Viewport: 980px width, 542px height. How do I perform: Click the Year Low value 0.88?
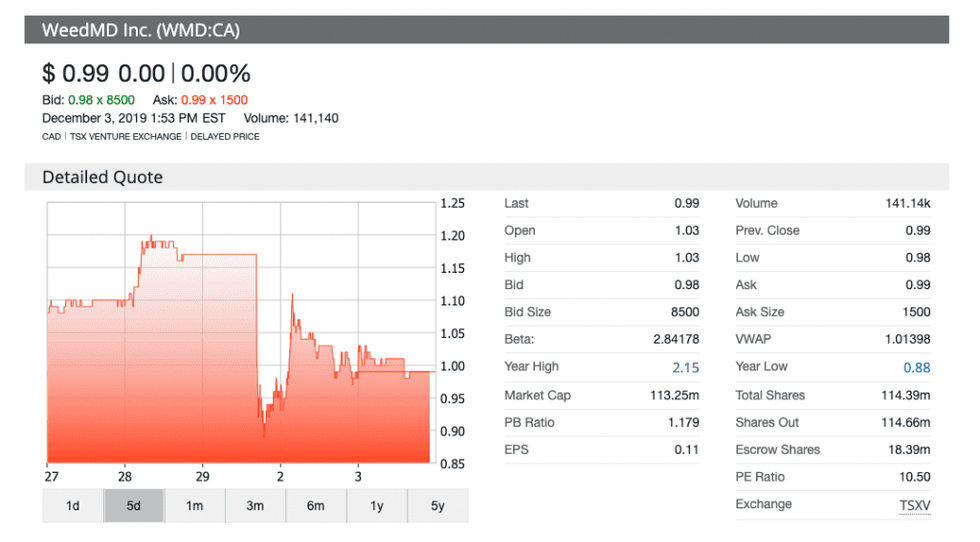click(x=916, y=367)
